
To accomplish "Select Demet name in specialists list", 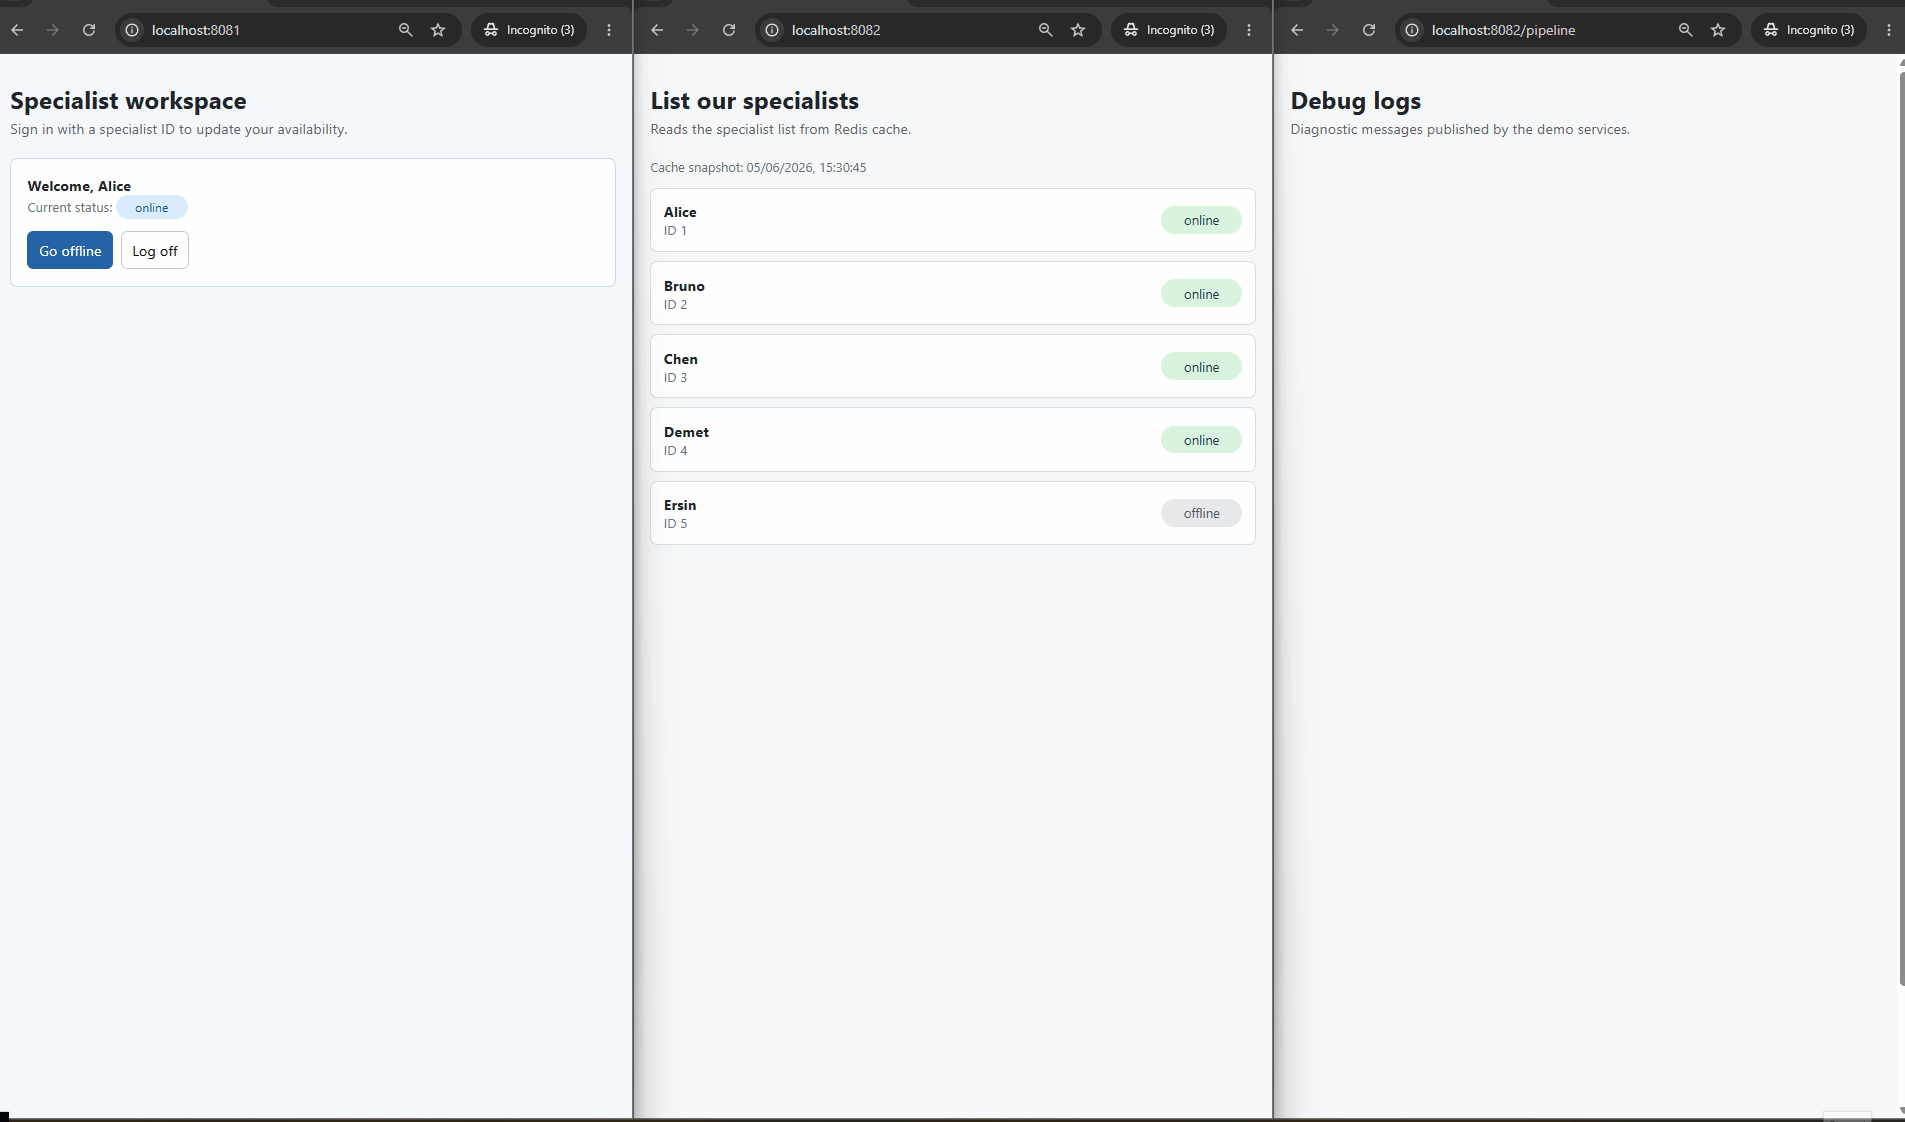I will pos(686,432).
